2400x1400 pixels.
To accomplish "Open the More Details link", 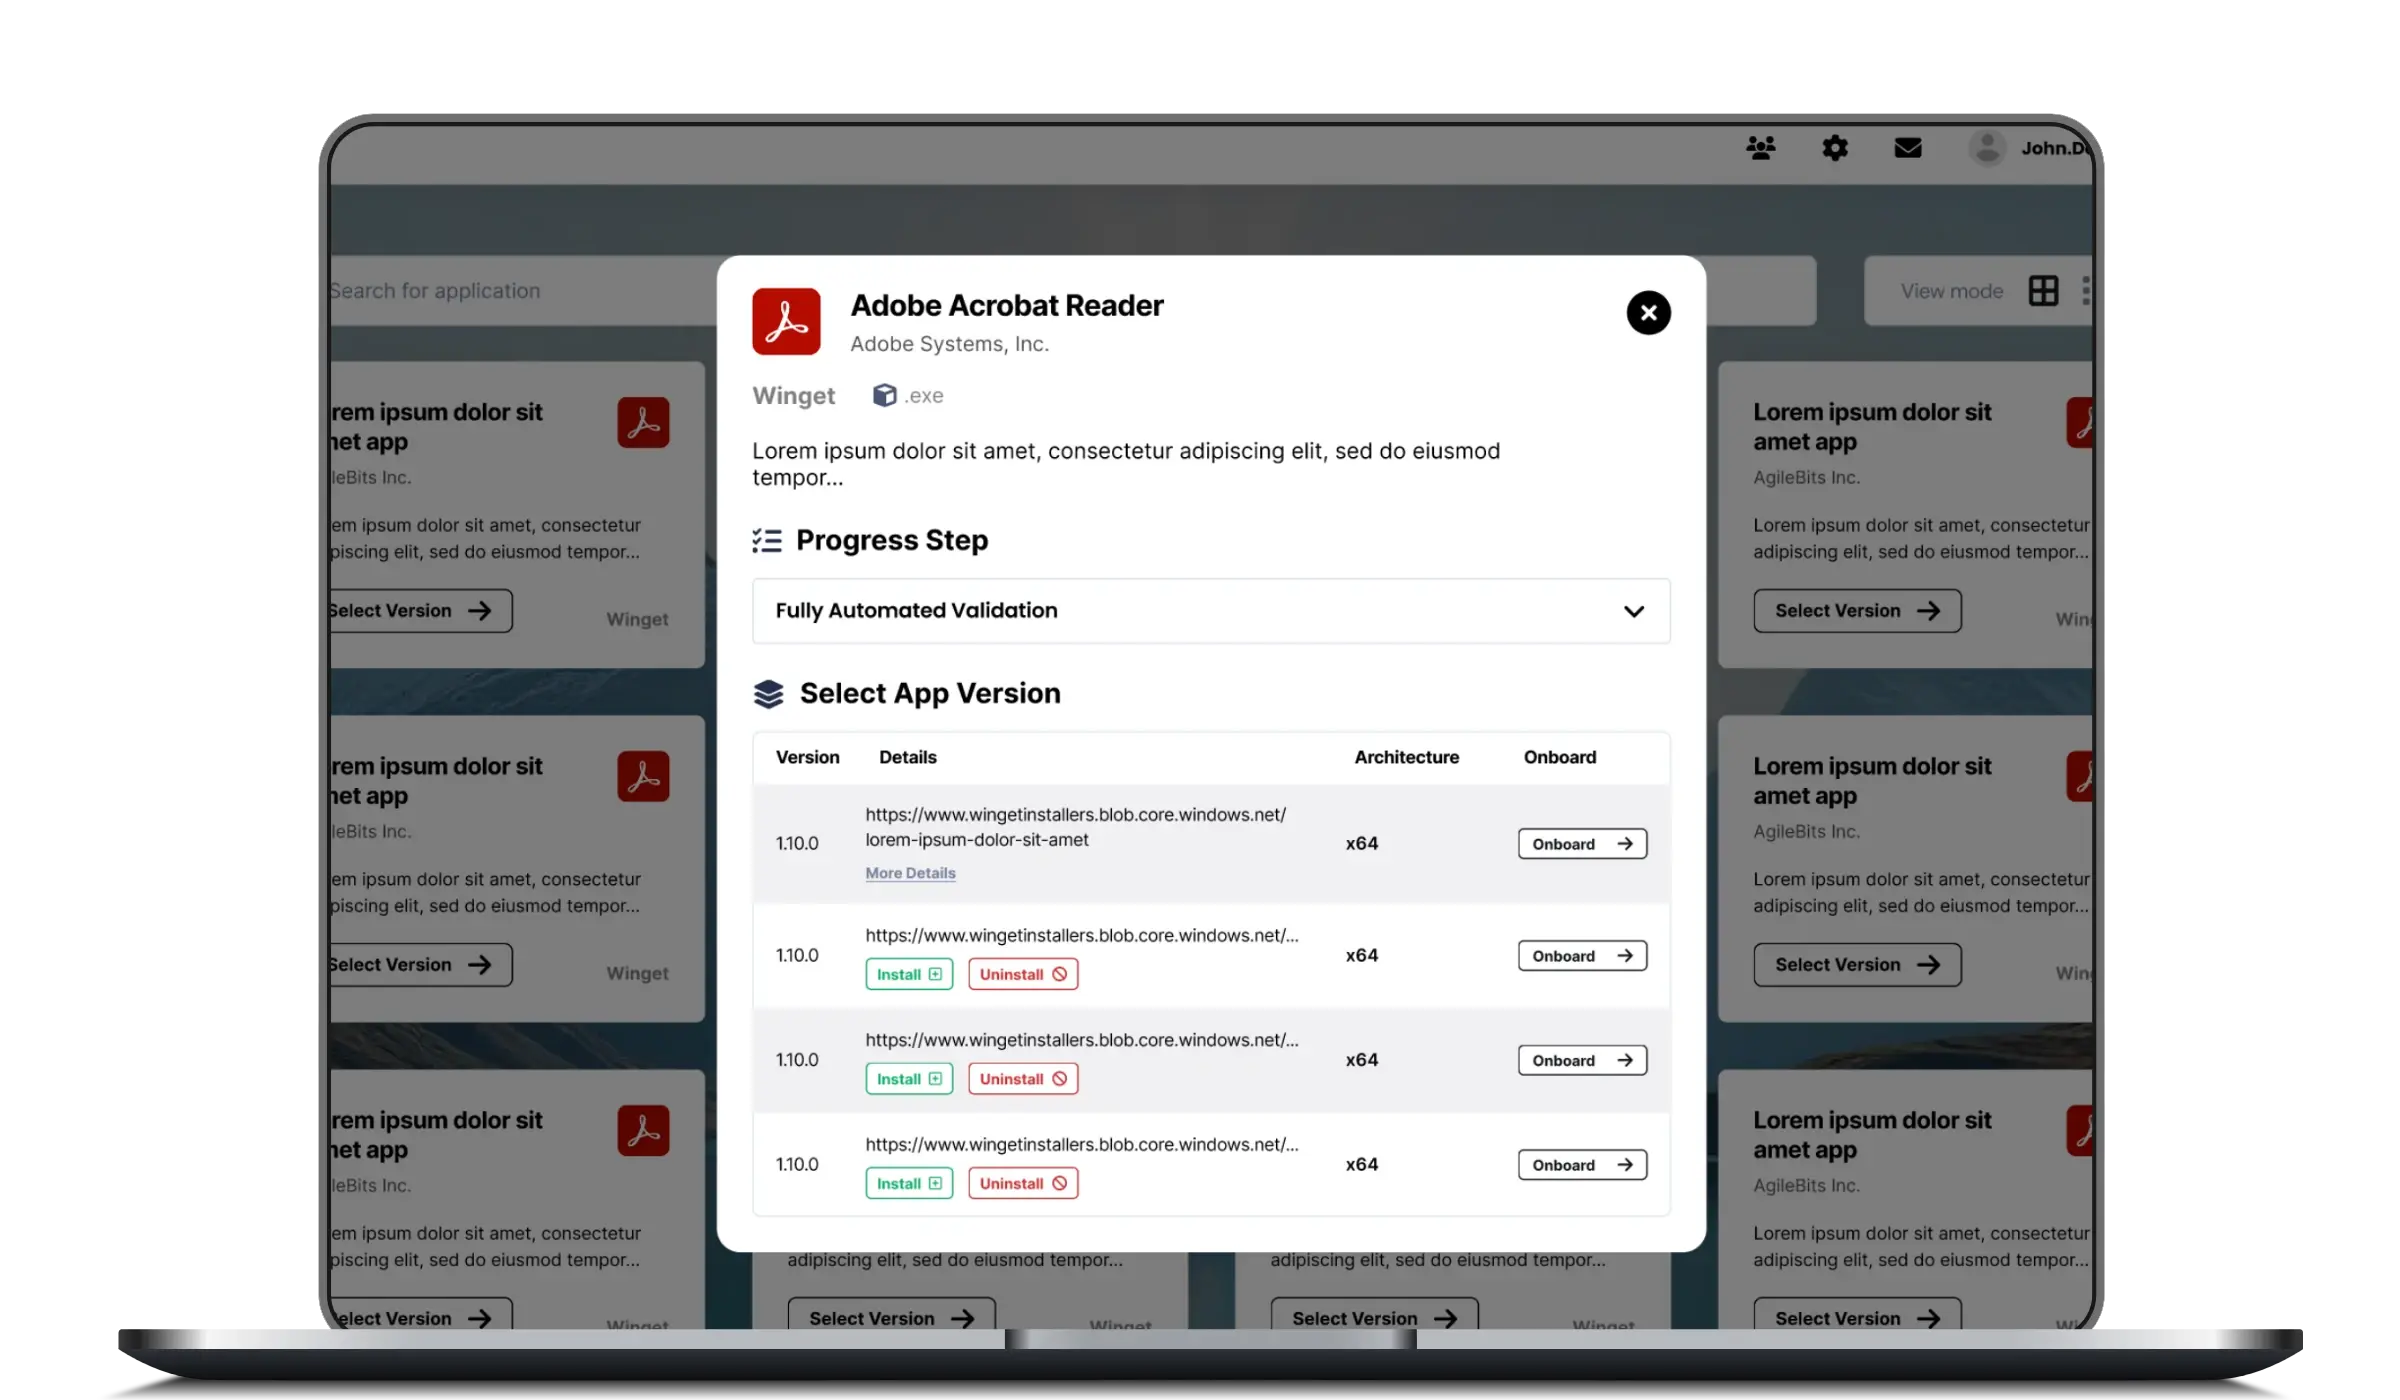I will tap(910, 873).
